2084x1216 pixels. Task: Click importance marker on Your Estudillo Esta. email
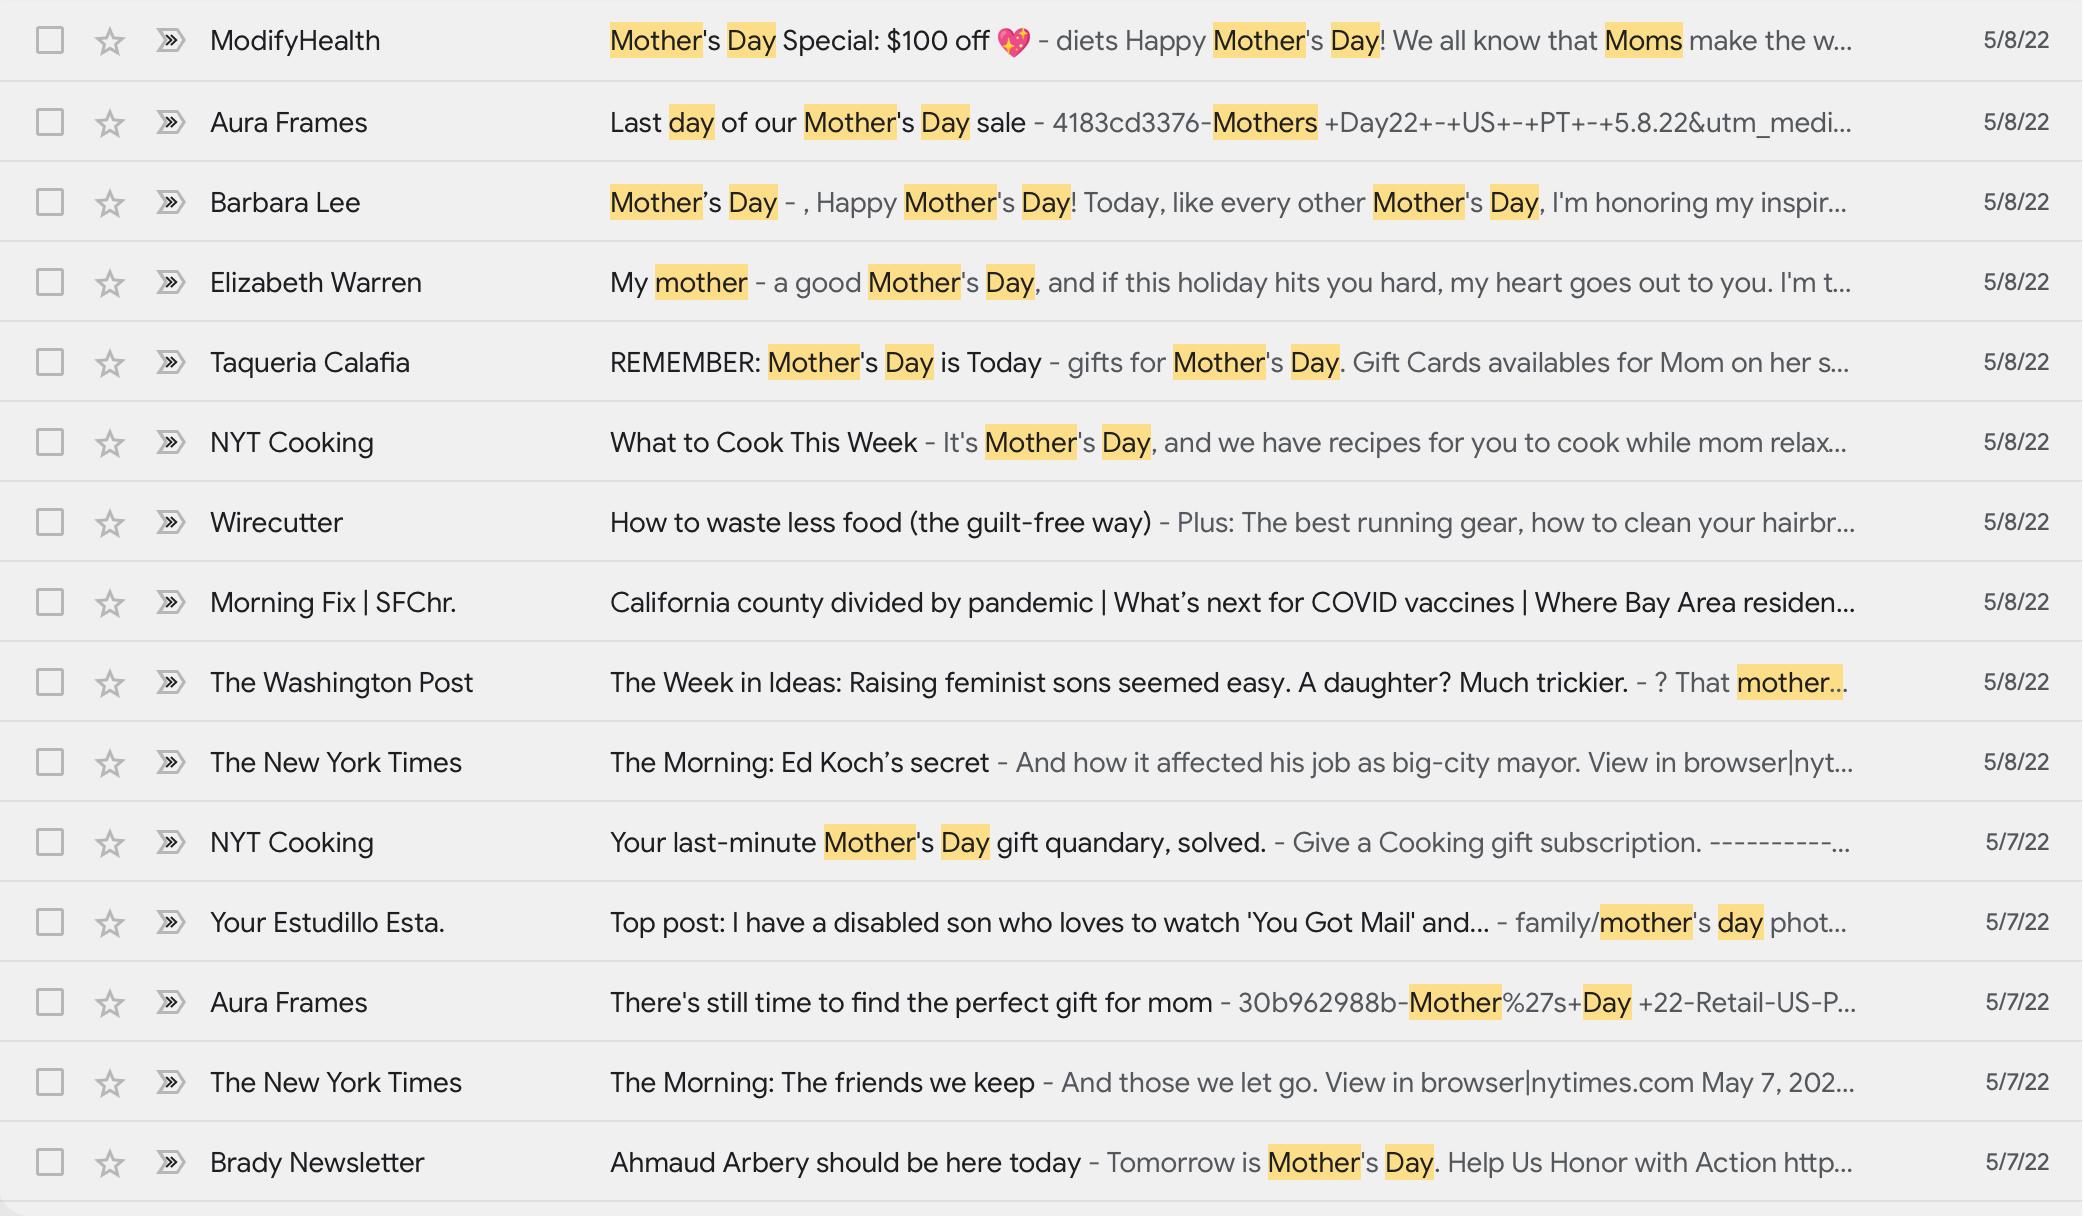[x=171, y=922]
